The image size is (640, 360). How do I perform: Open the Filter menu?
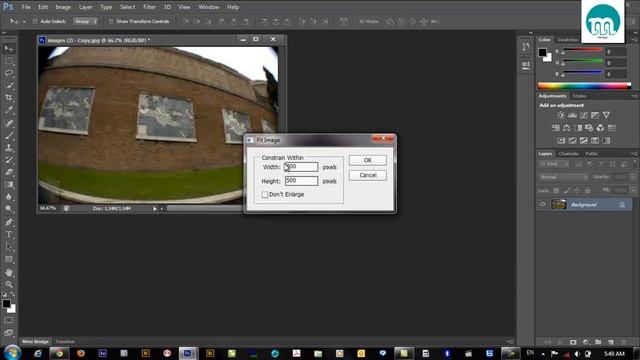[149, 7]
